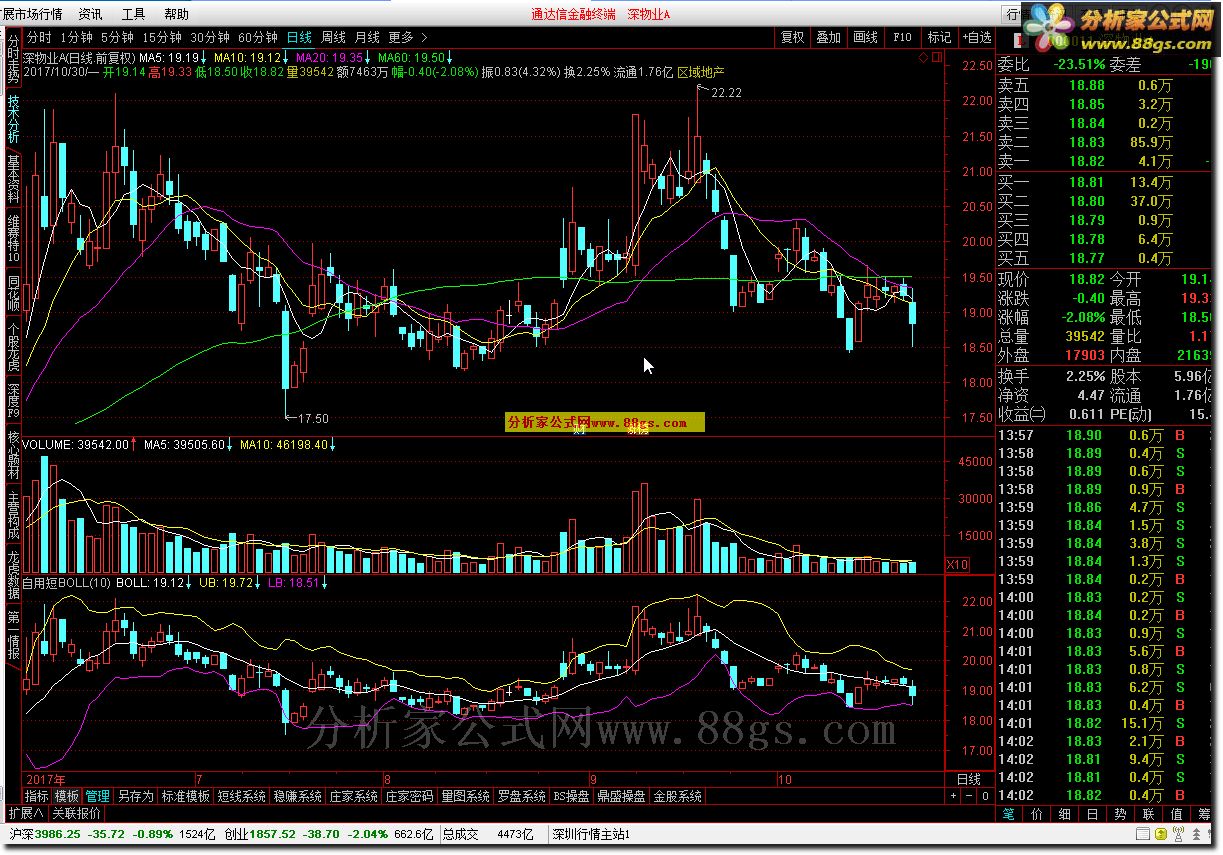This screenshot has height=855, width=1223.
Task: Select the 值 value tab
Action: (x=1177, y=814)
